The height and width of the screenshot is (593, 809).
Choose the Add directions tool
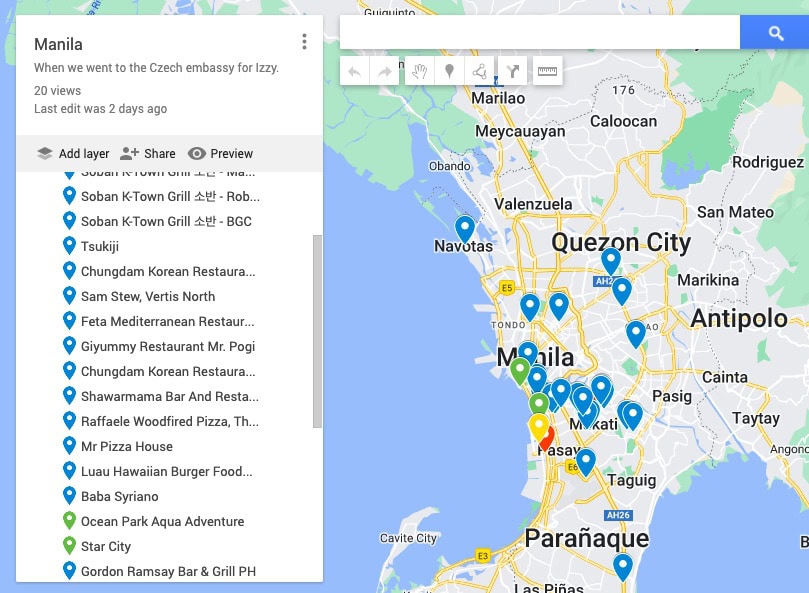[x=511, y=71]
